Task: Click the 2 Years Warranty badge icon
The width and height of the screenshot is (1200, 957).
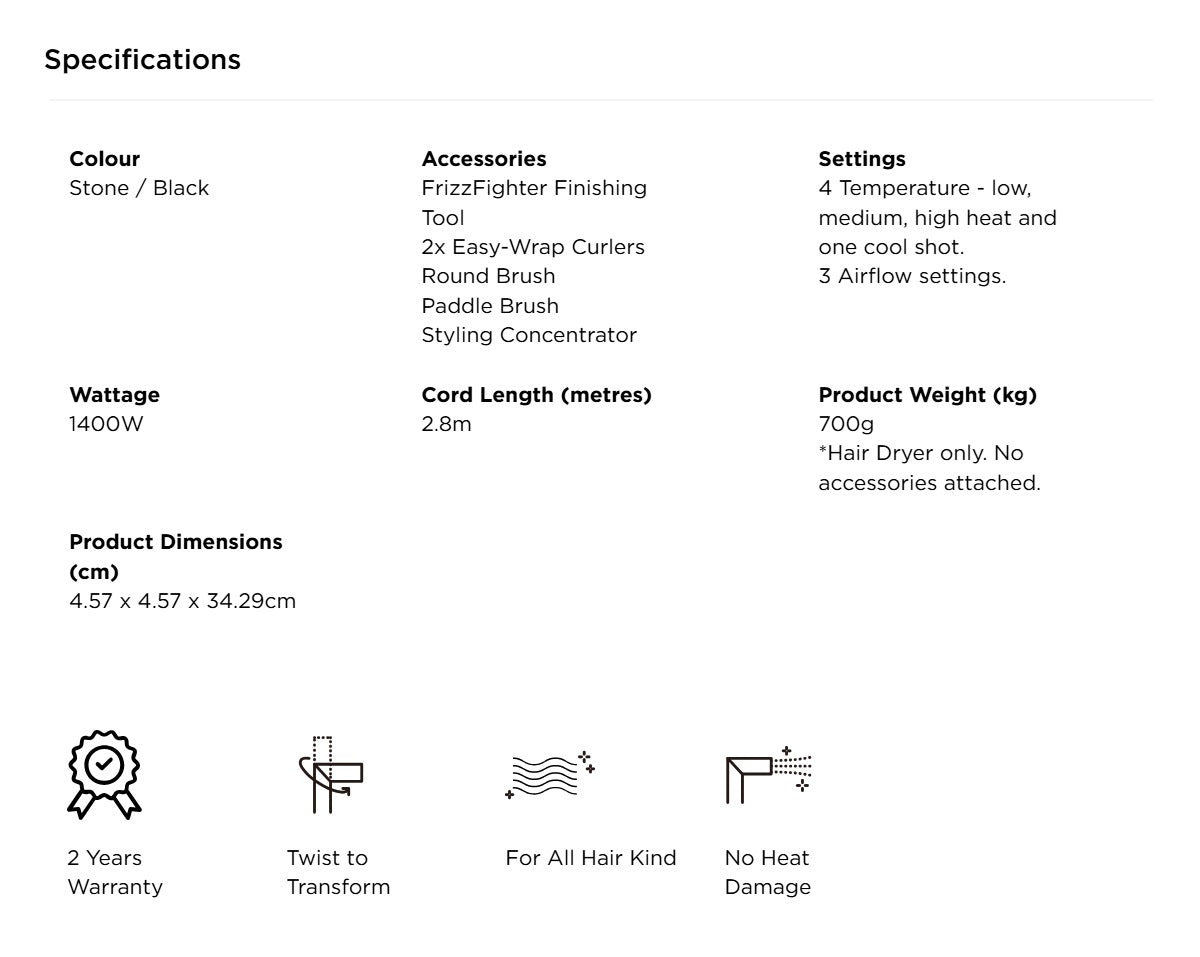Action: pos(104,773)
